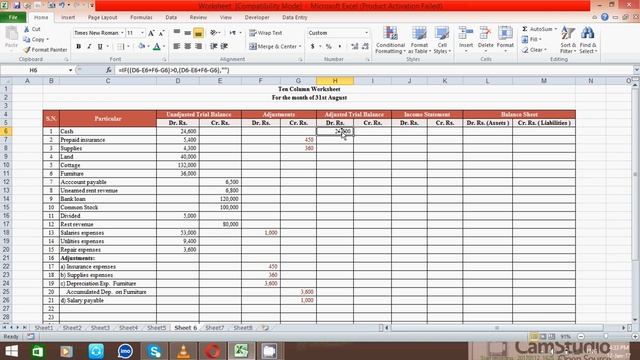This screenshot has height=360, width=640.
Task: Open the Number Format Custom dropdown
Action: 366,33
